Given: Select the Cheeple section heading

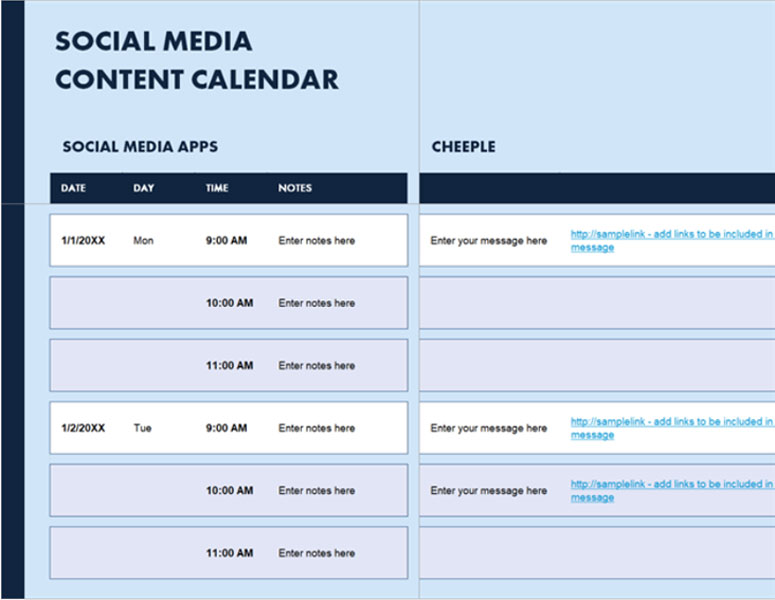Looking at the screenshot, I should pyautogui.click(x=463, y=147).
